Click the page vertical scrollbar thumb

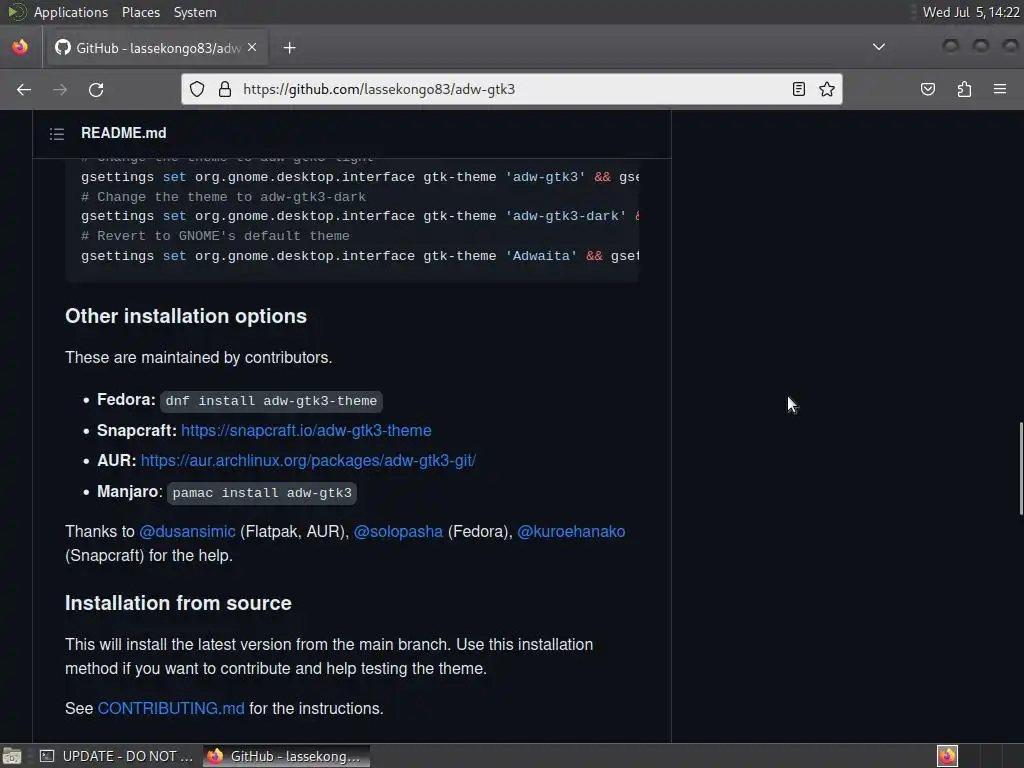[1021, 469]
